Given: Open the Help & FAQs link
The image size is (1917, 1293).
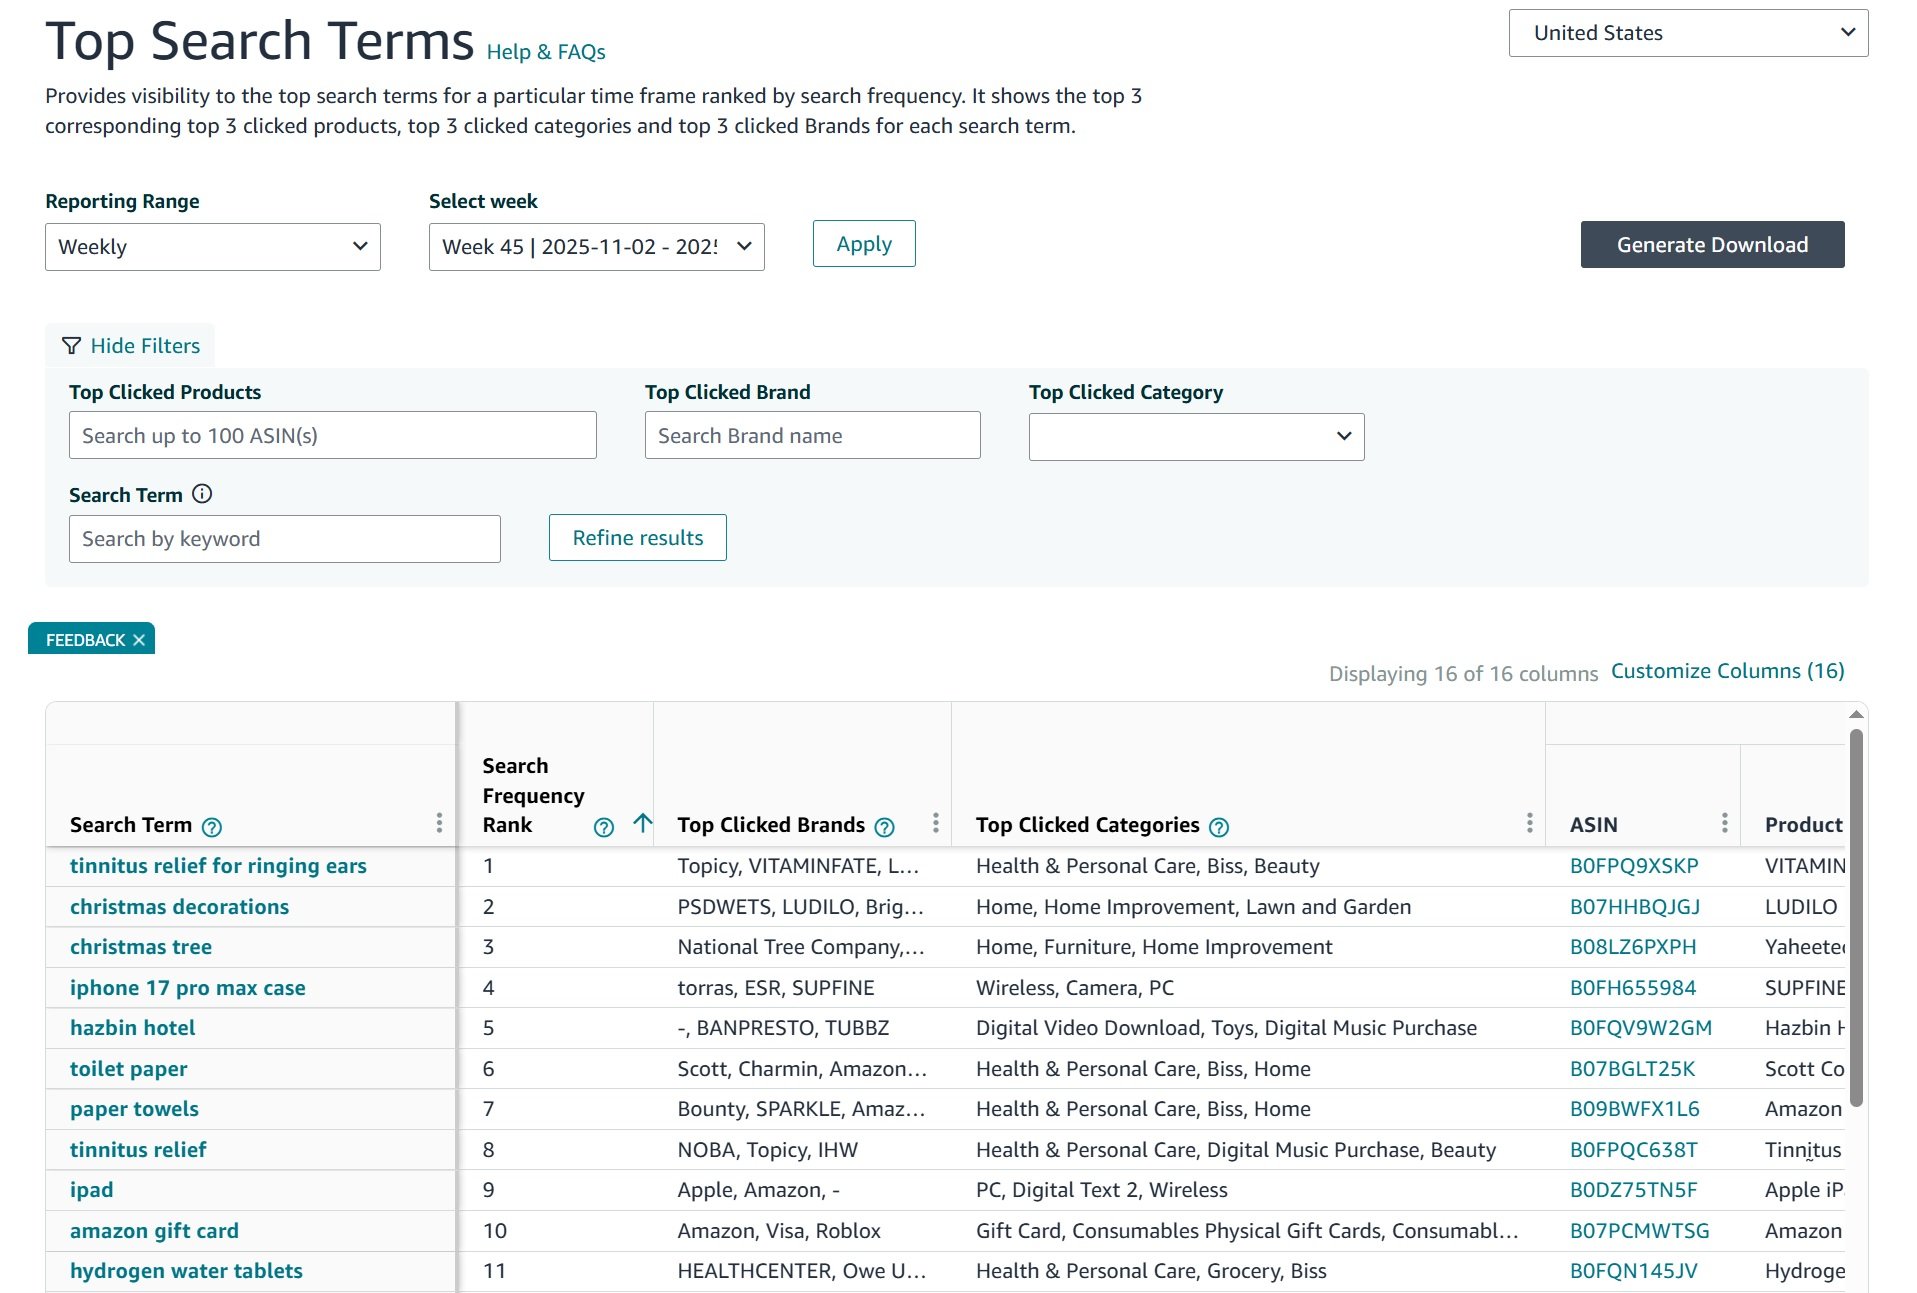Looking at the screenshot, I should (546, 52).
